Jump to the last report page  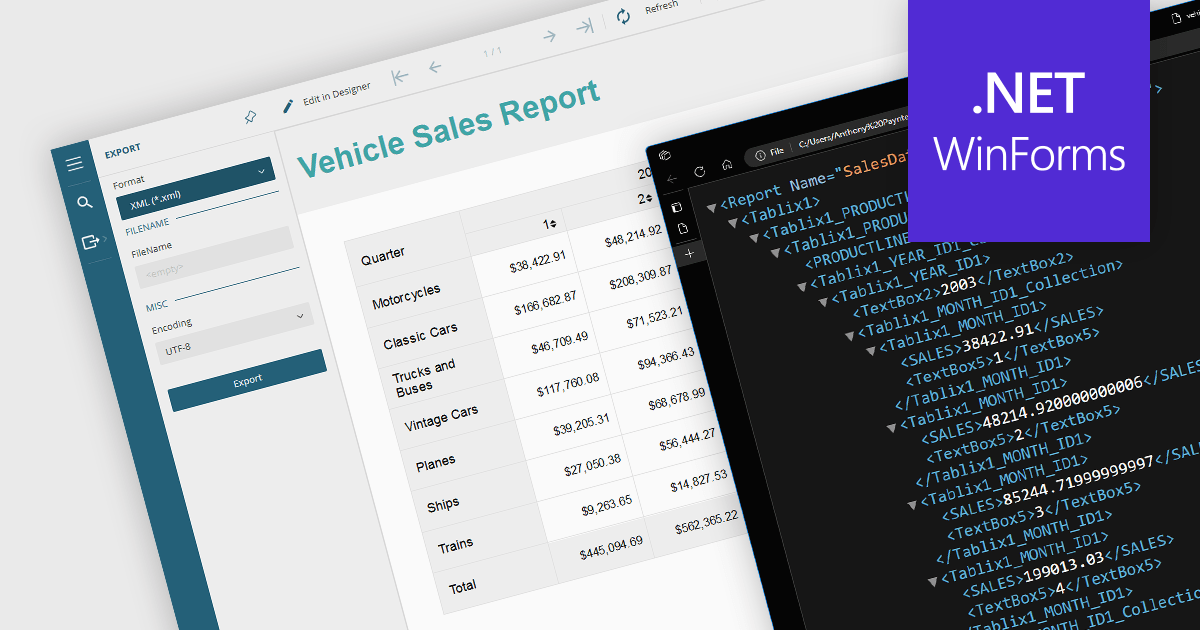pos(585,26)
